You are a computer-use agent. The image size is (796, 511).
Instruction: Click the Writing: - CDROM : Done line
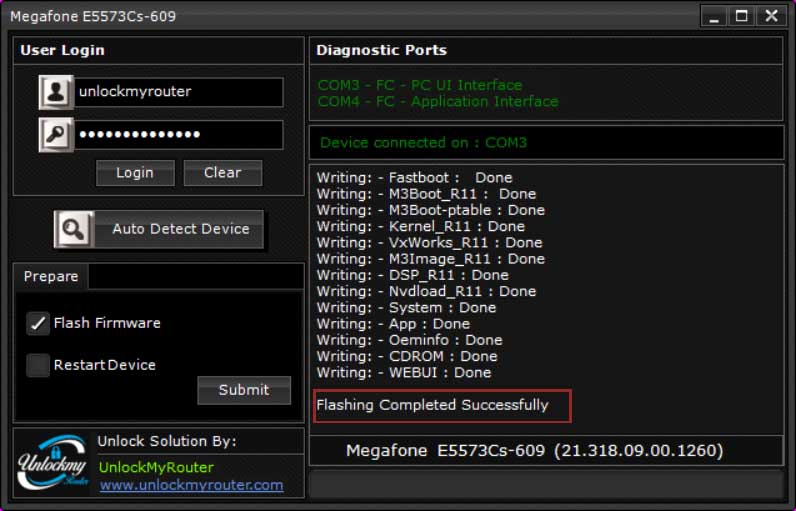(407, 356)
